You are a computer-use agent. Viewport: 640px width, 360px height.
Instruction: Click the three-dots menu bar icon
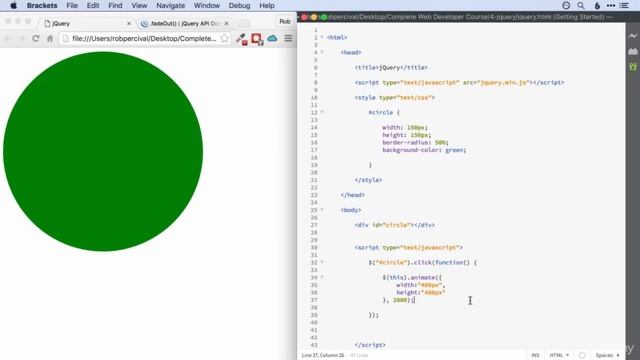tap(611, 5)
